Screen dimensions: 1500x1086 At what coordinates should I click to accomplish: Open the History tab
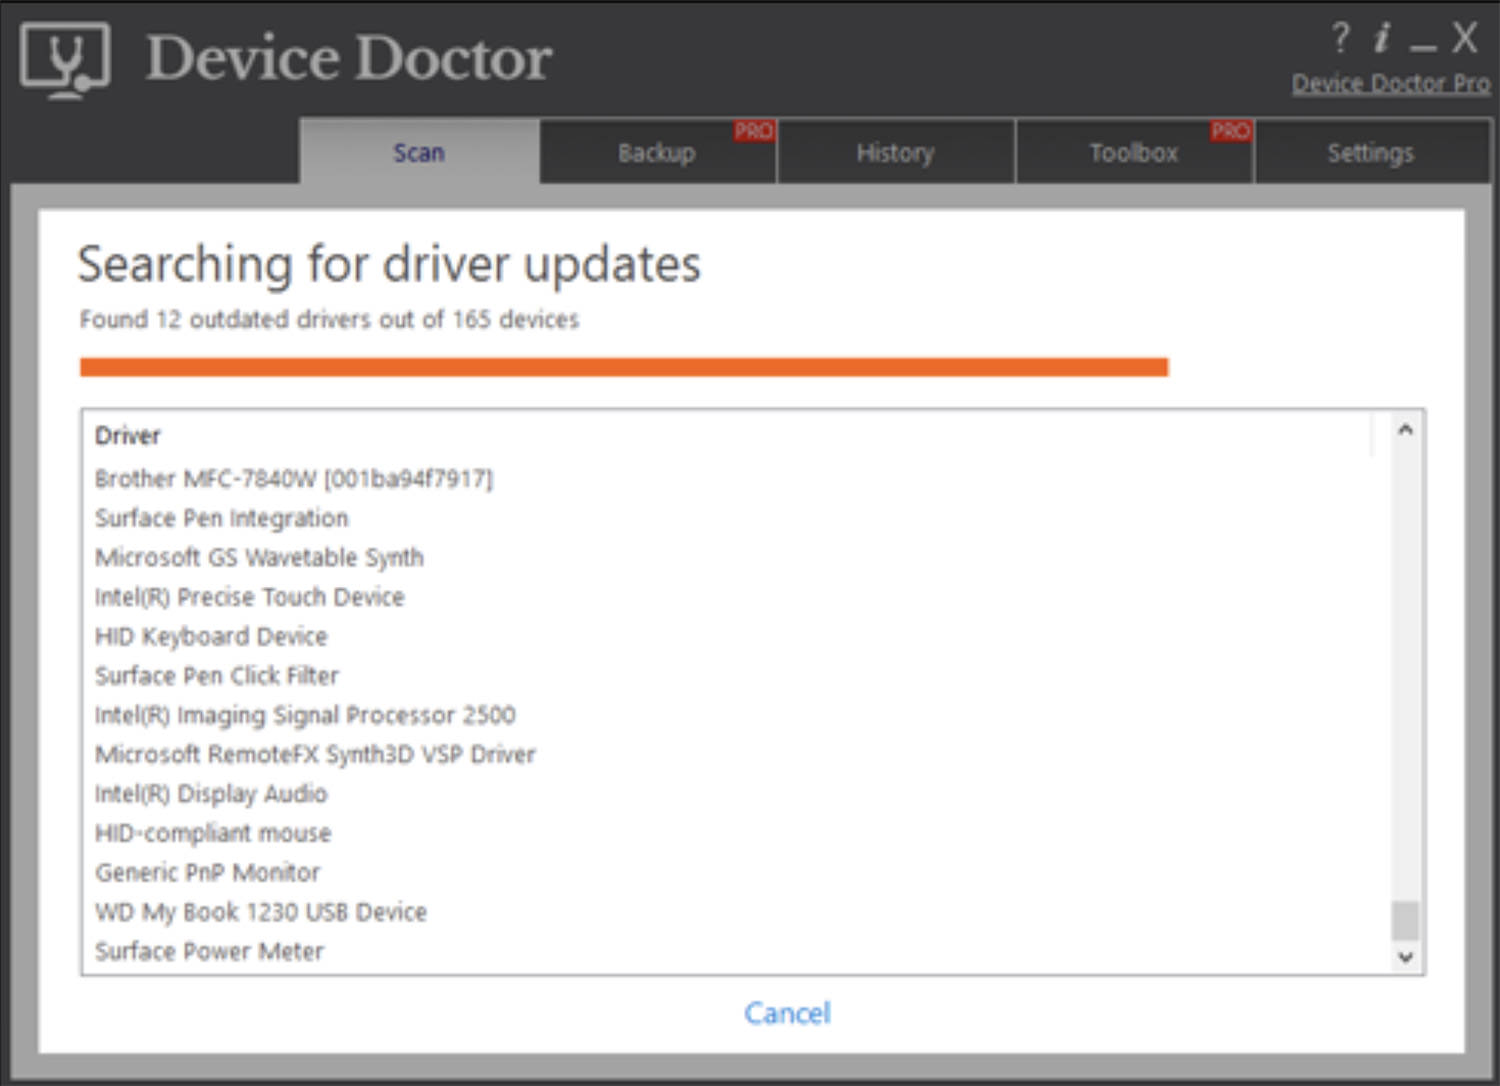(895, 152)
